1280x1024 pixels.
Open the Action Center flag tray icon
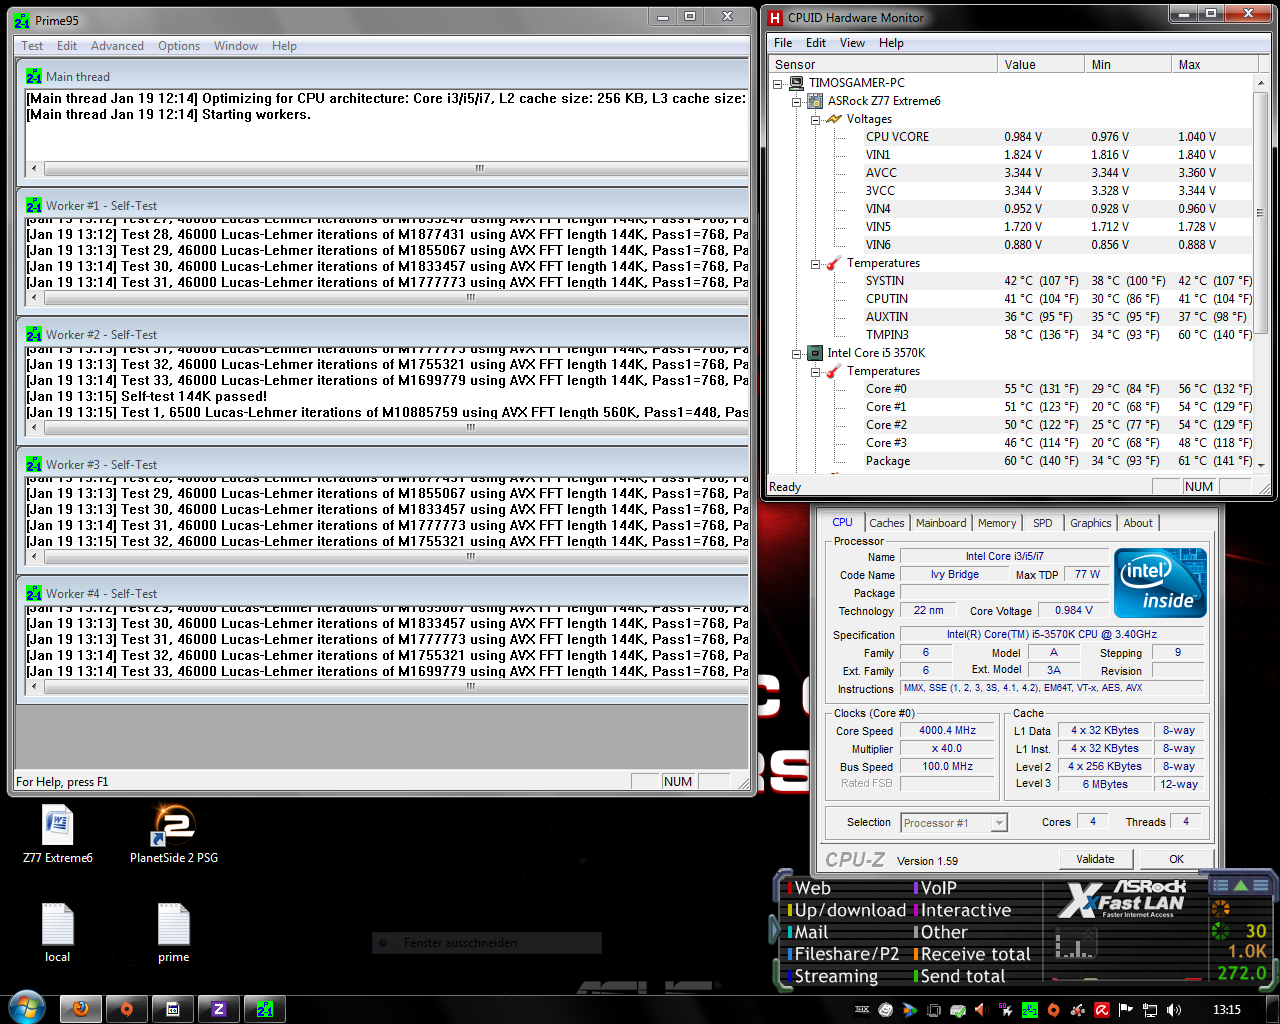click(x=1126, y=1010)
